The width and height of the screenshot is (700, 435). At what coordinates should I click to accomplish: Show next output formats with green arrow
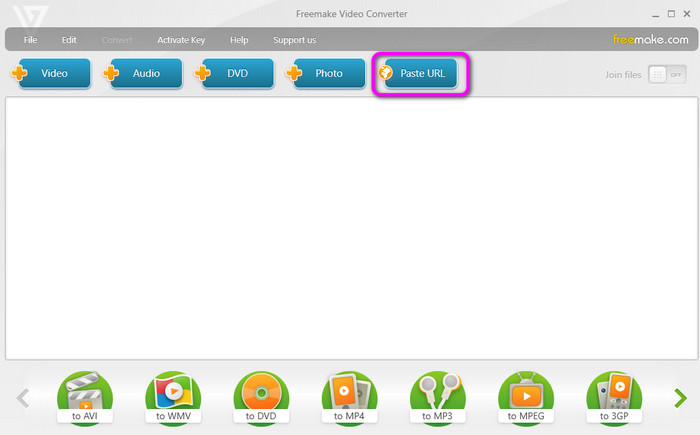pos(680,398)
